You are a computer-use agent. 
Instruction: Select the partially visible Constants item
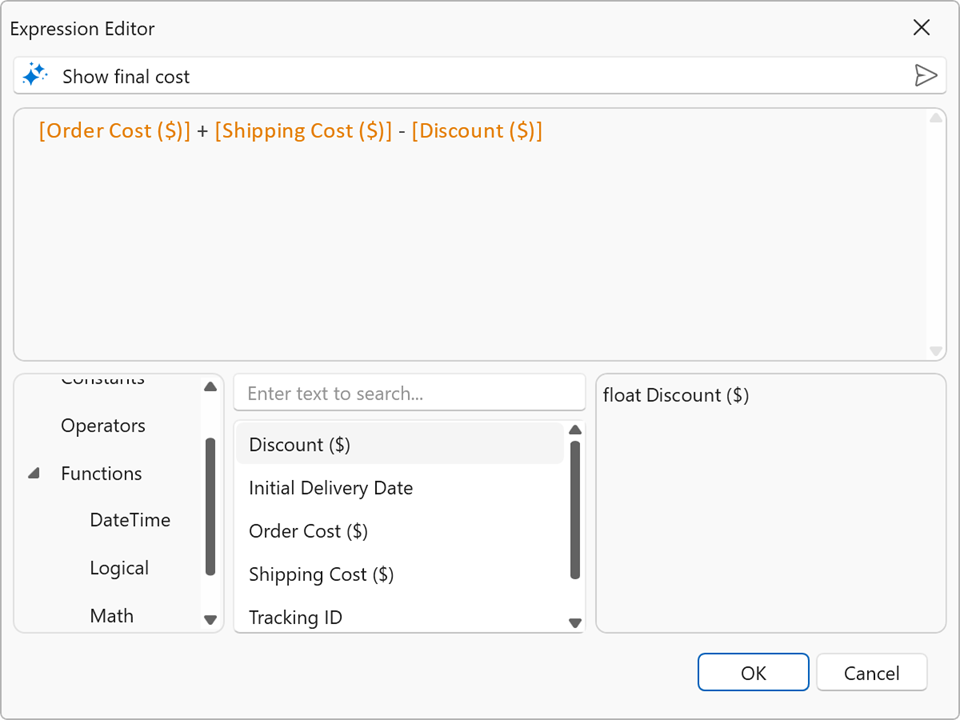(x=103, y=380)
